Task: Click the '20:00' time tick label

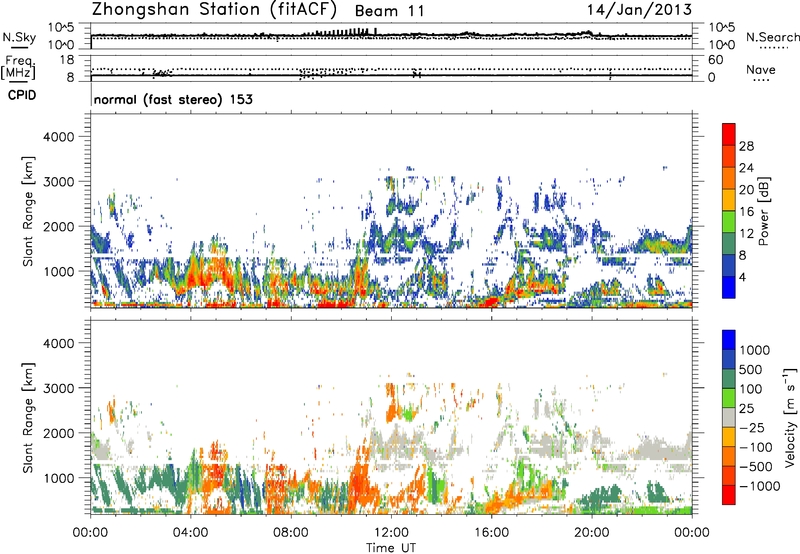Action: click(592, 533)
